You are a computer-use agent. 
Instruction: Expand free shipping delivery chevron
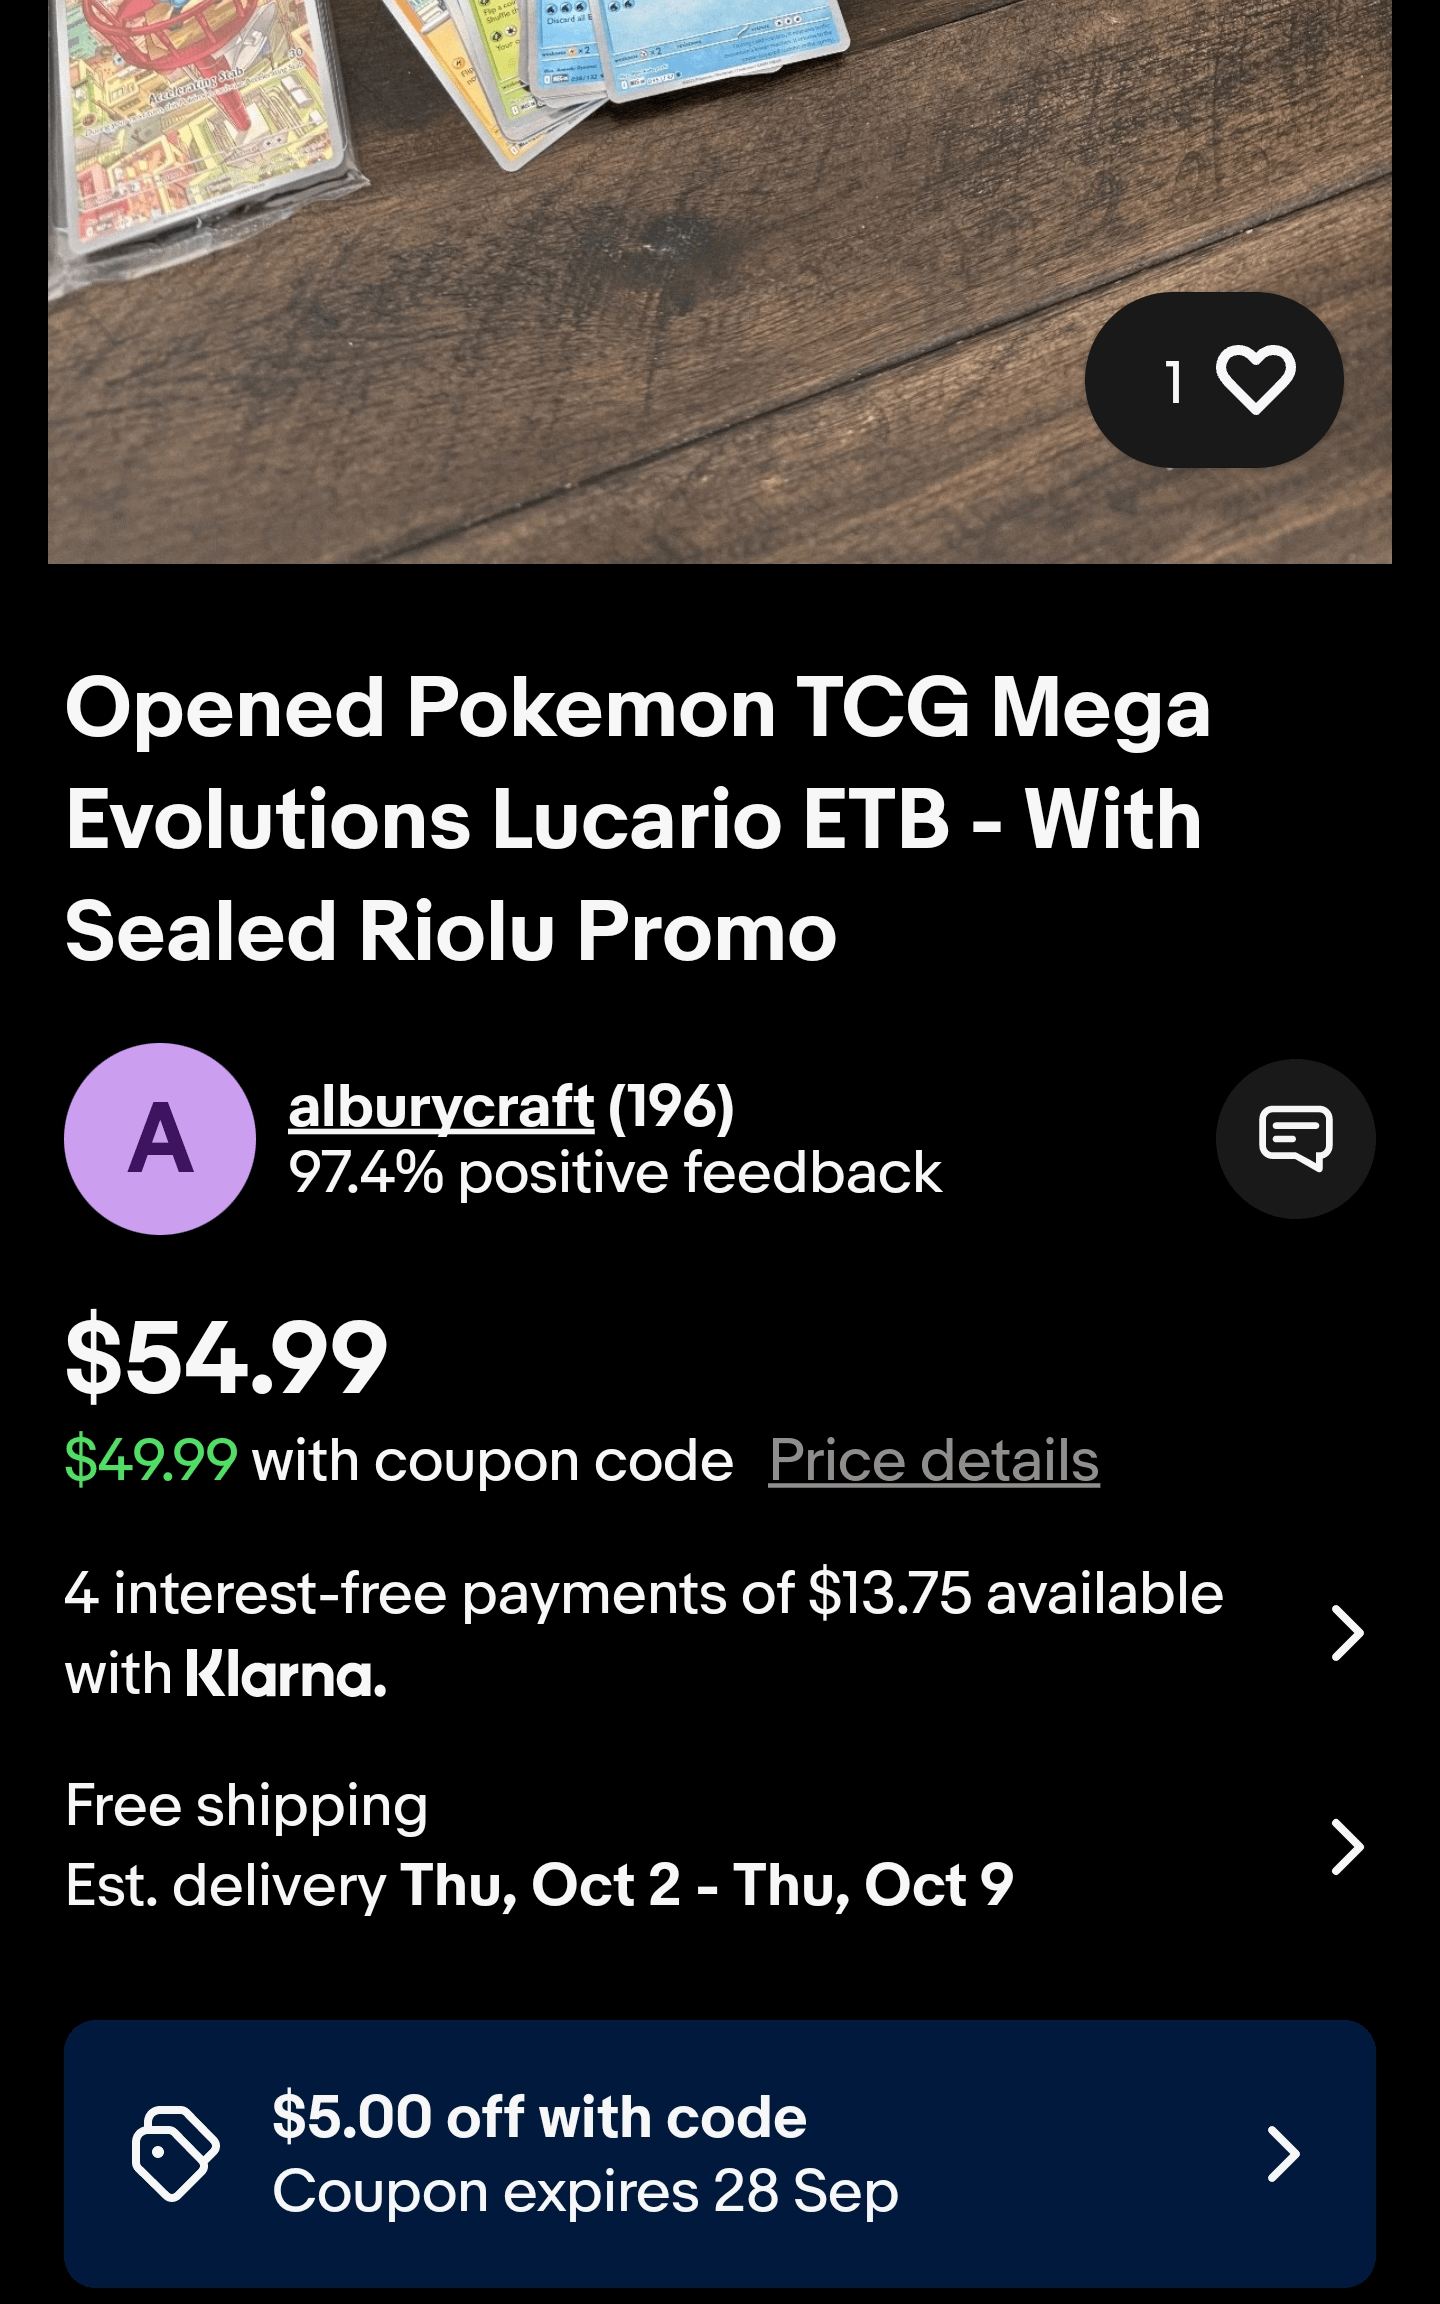click(1347, 1847)
